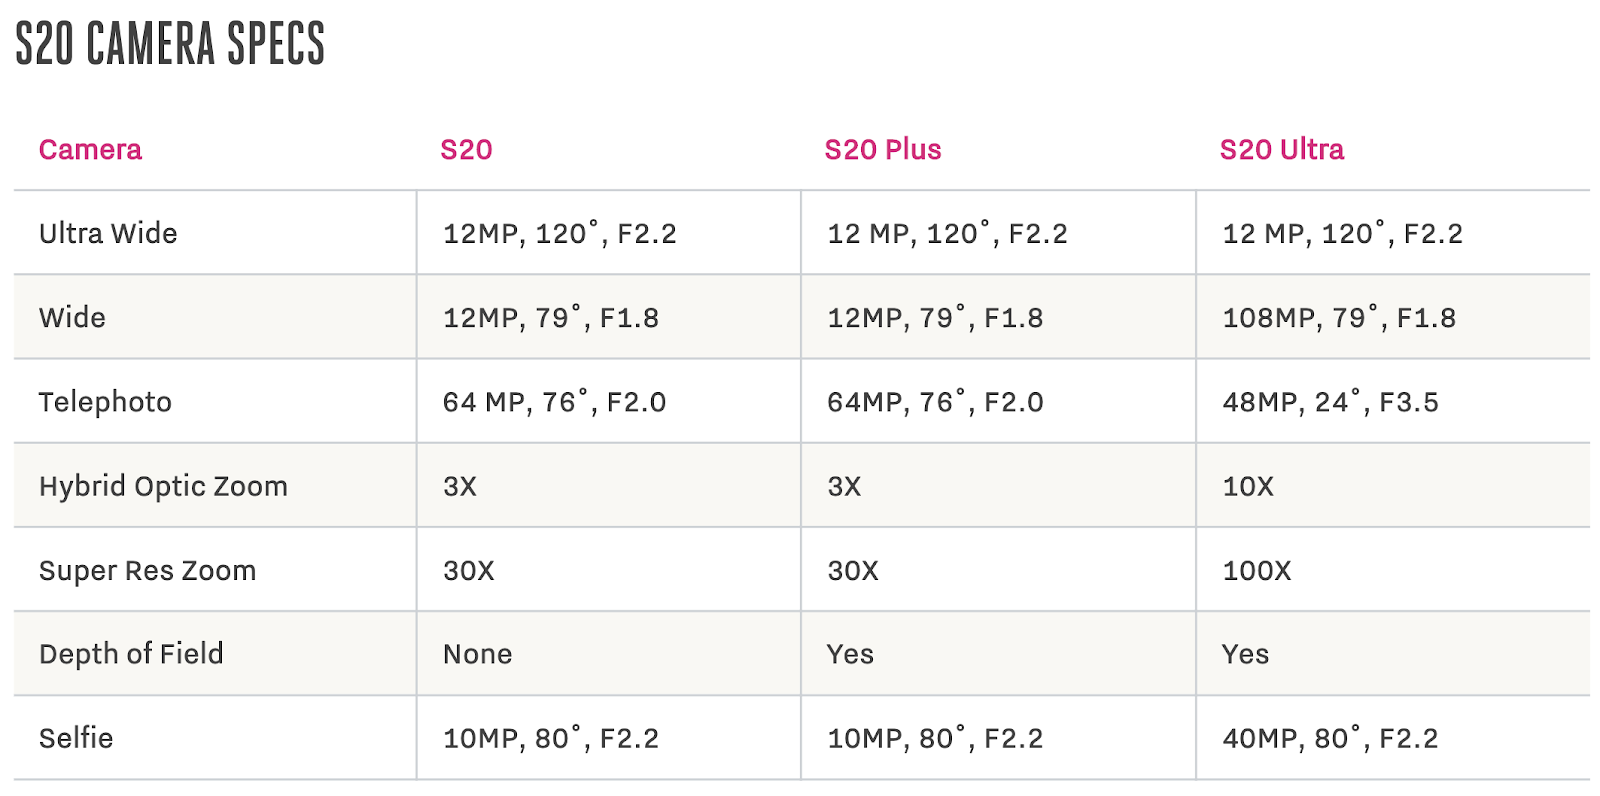The height and width of the screenshot is (796, 1600).
Task: Click the S20 CAMERA SPECS heading
Action: (170, 44)
